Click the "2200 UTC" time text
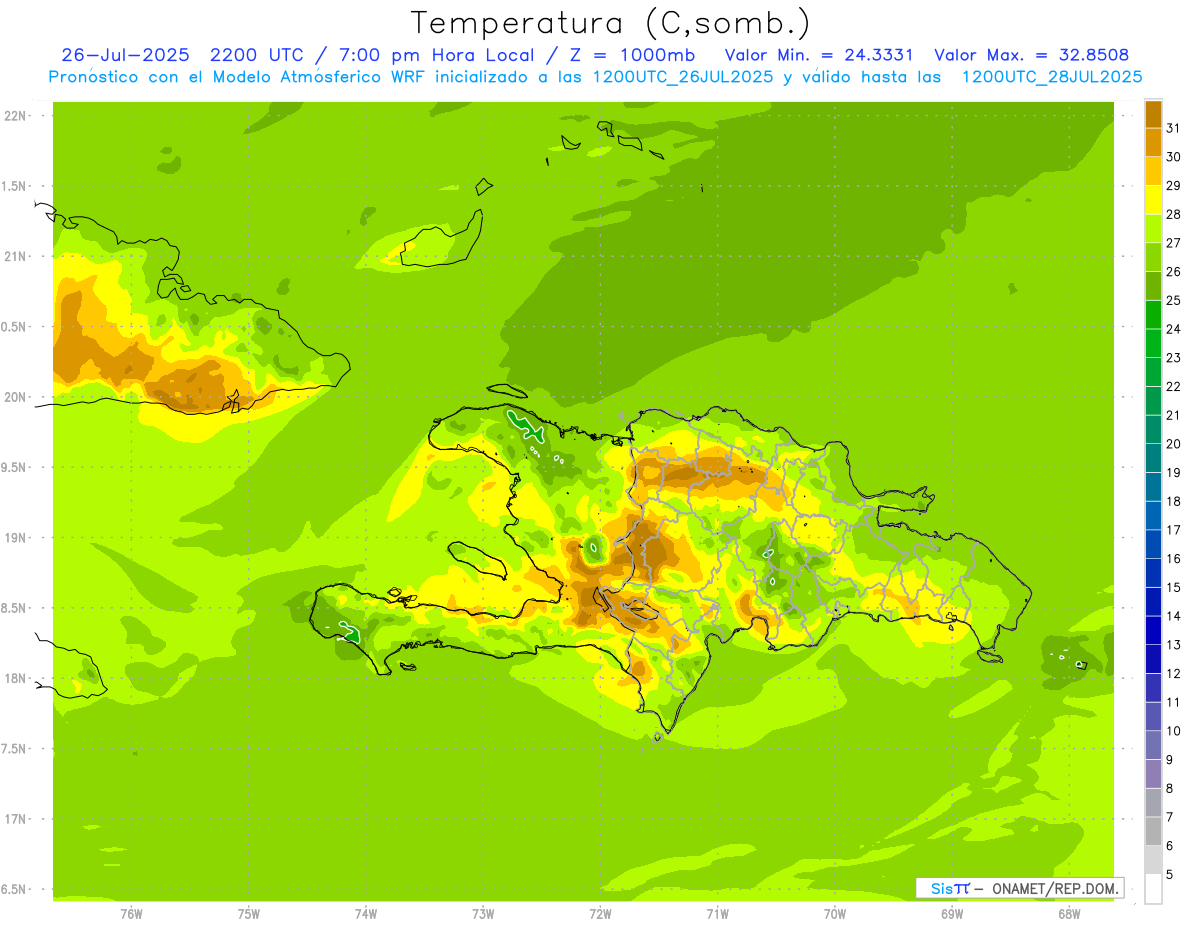The width and height of the screenshot is (1200, 927). [256, 55]
